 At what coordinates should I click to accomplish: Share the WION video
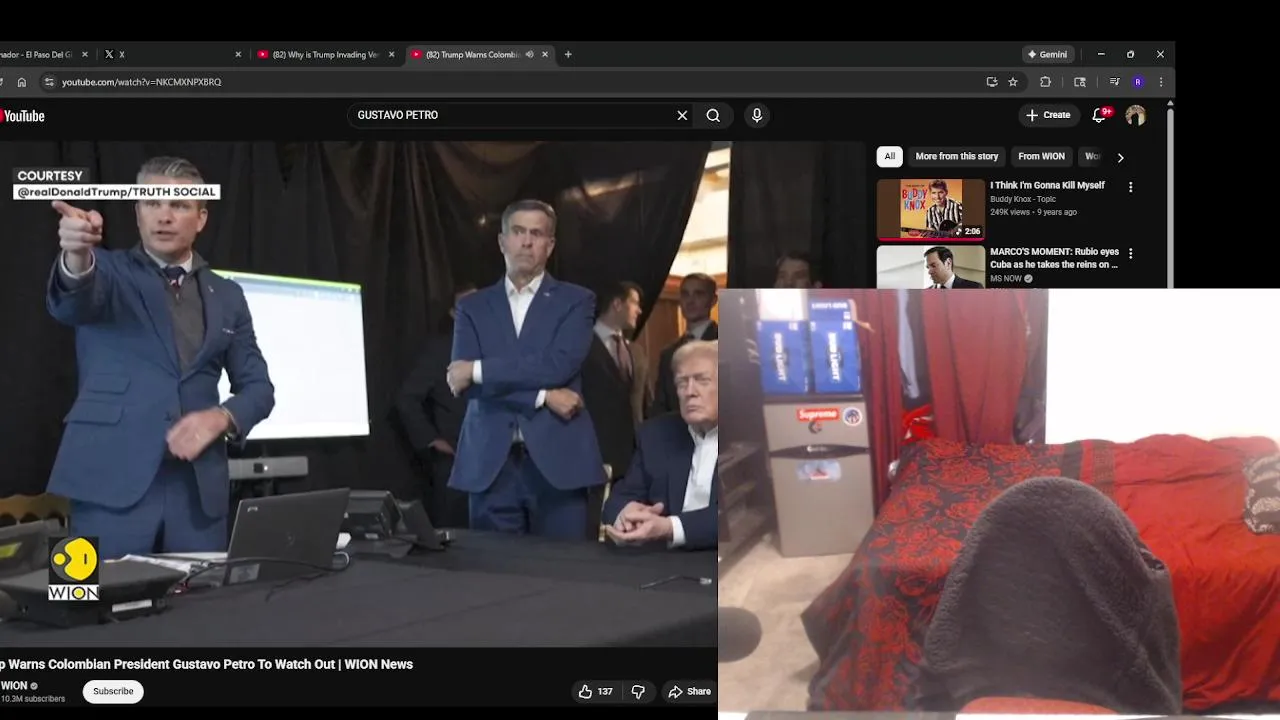tap(689, 691)
